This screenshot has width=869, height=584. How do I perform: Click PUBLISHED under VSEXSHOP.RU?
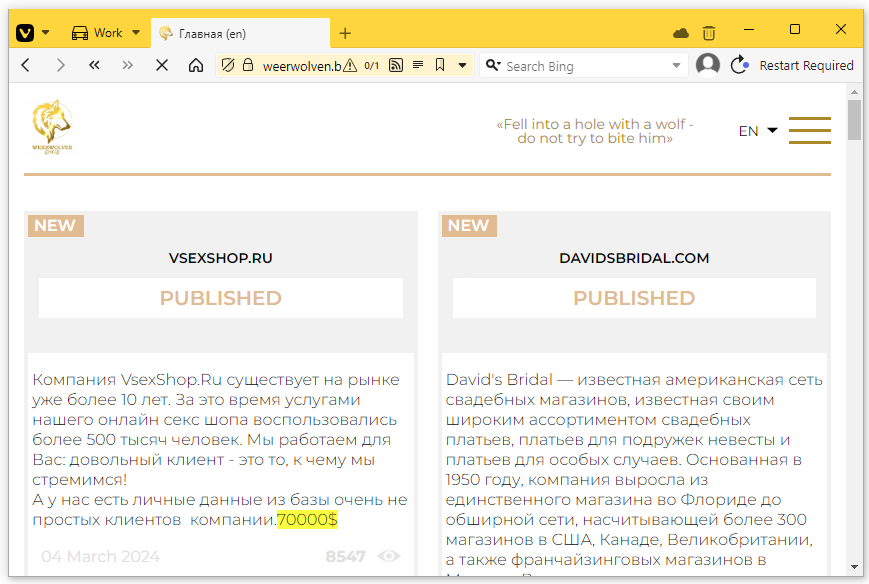point(221,298)
